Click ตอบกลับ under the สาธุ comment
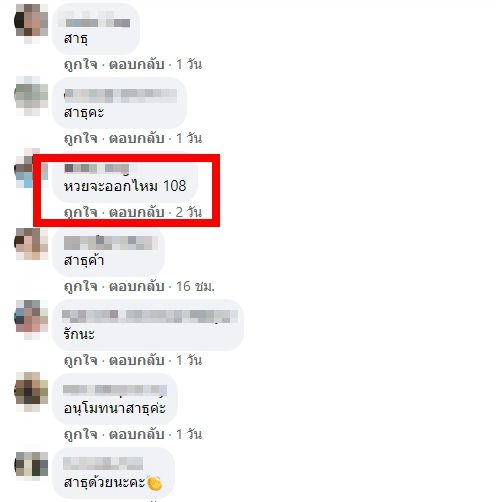Image resolution: width=496 pixels, height=502 pixels. (137, 64)
